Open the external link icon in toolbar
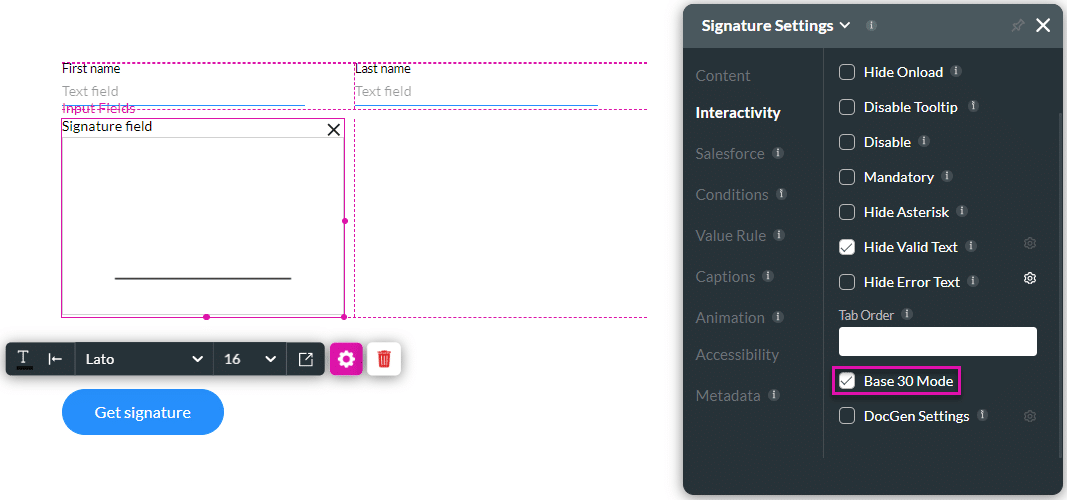Screen dimensions: 1067x500 pyautogui.click(x=306, y=359)
